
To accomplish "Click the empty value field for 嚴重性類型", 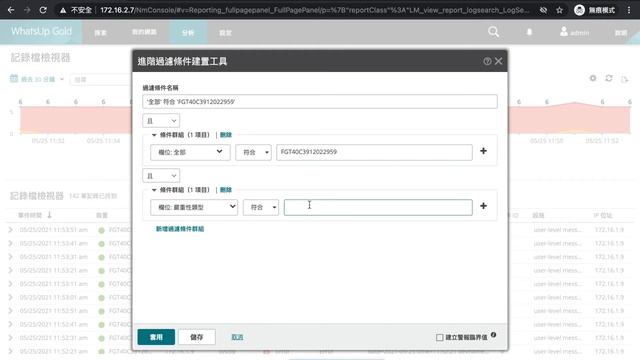I will click(378, 207).
